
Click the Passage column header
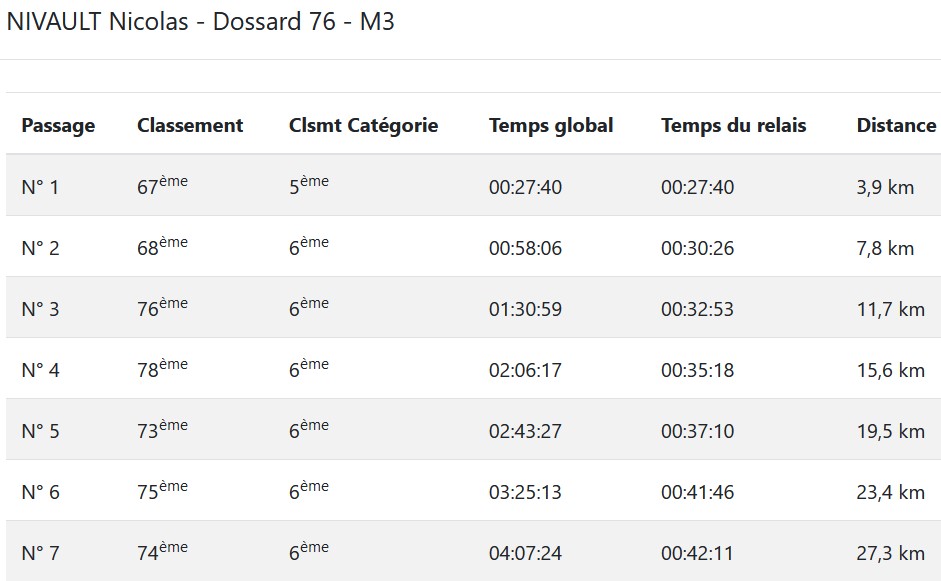point(58,125)
